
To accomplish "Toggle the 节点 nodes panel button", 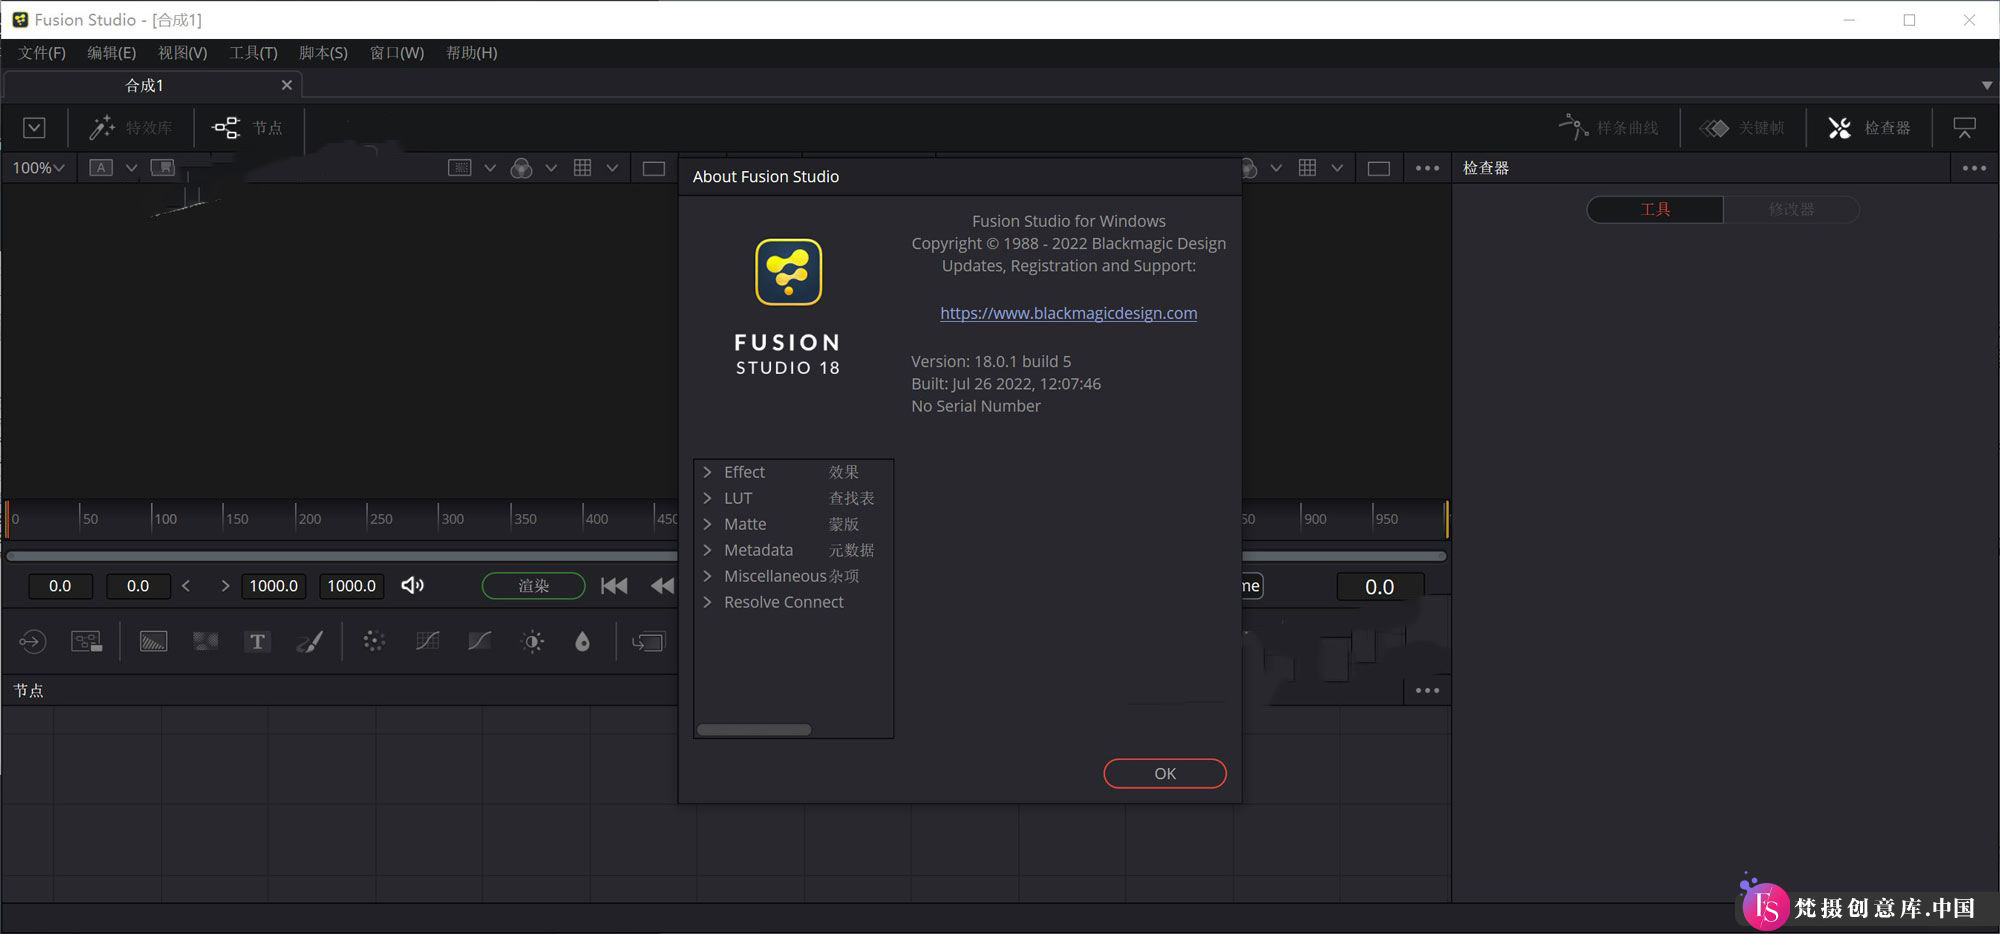I will pos(248,128).
